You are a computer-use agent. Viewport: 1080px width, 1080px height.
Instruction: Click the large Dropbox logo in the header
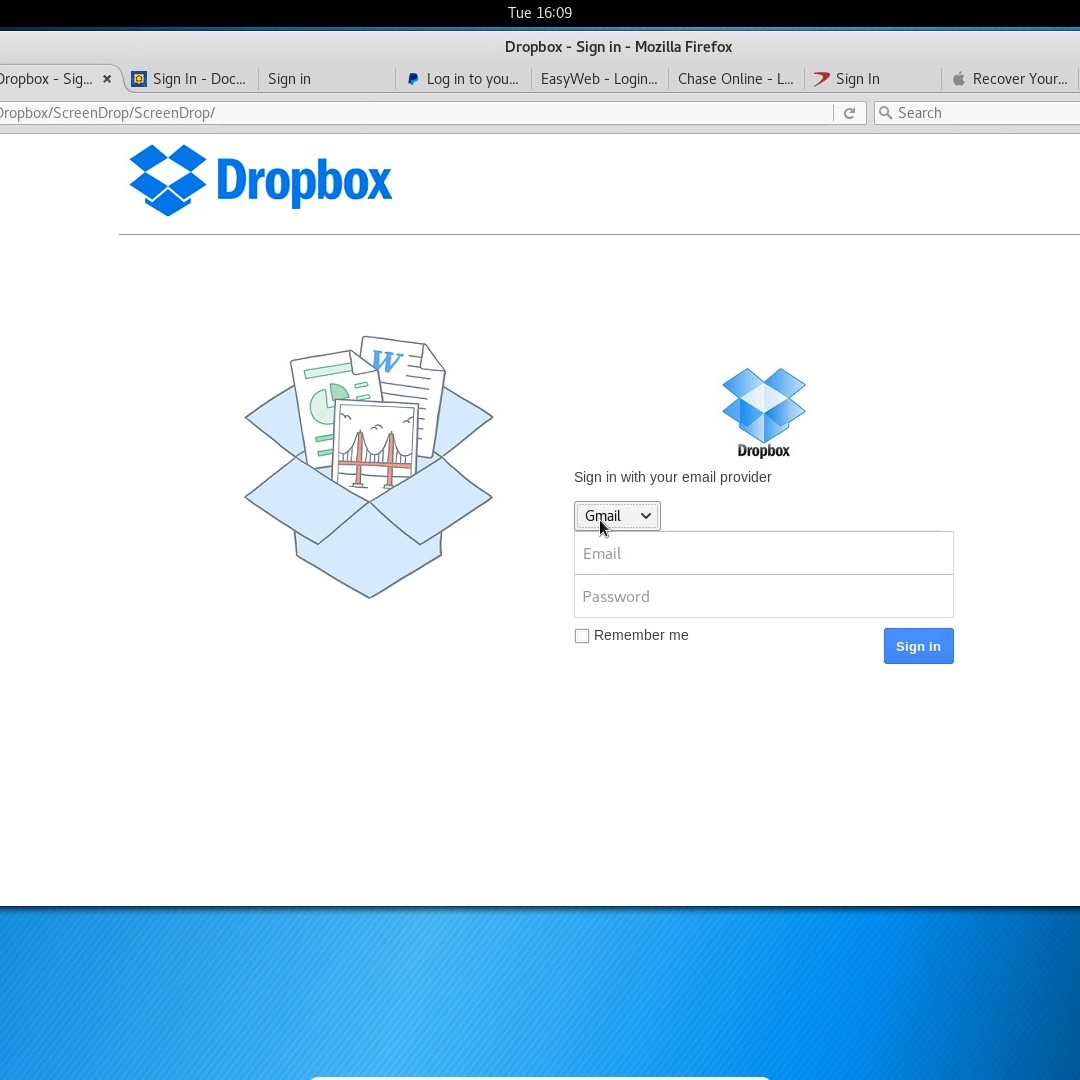[x=260, y=180]
